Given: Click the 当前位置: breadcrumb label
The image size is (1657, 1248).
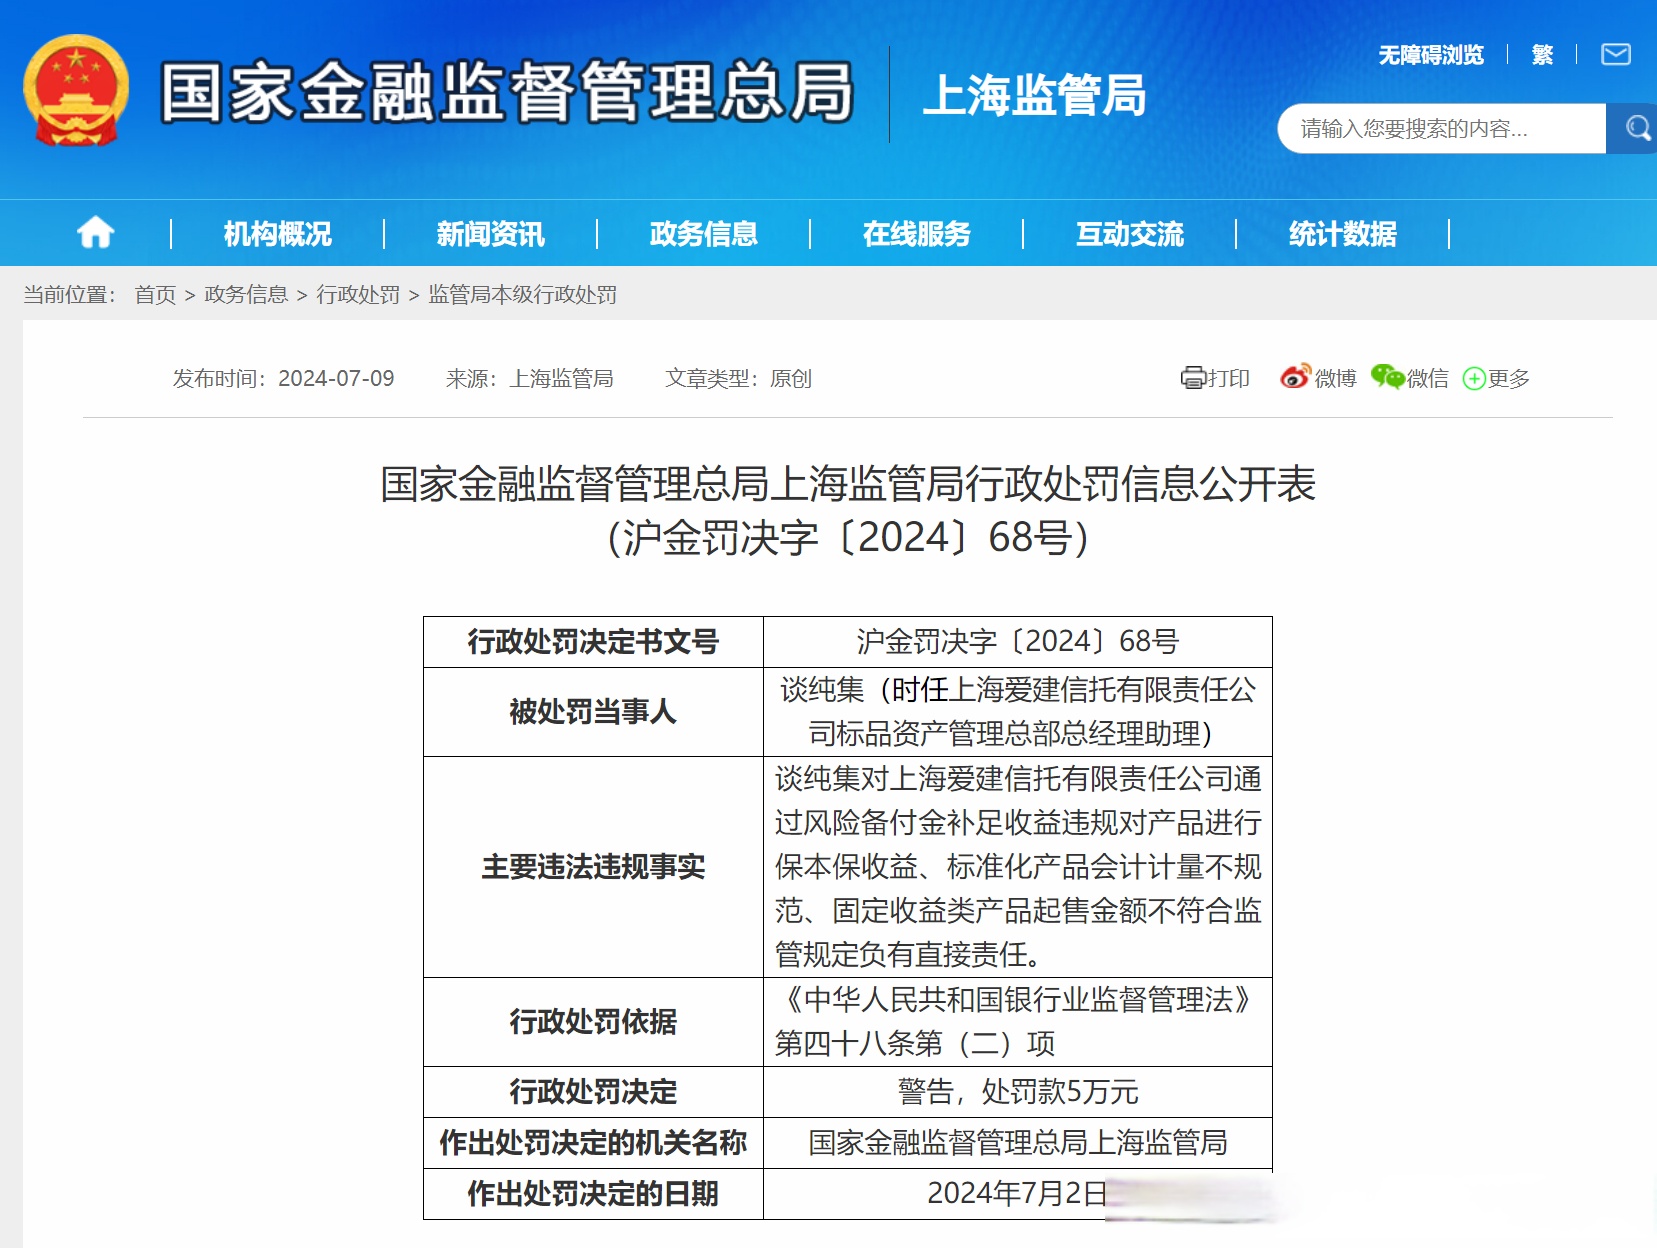Looking at the screenshot, I should 70,294.
